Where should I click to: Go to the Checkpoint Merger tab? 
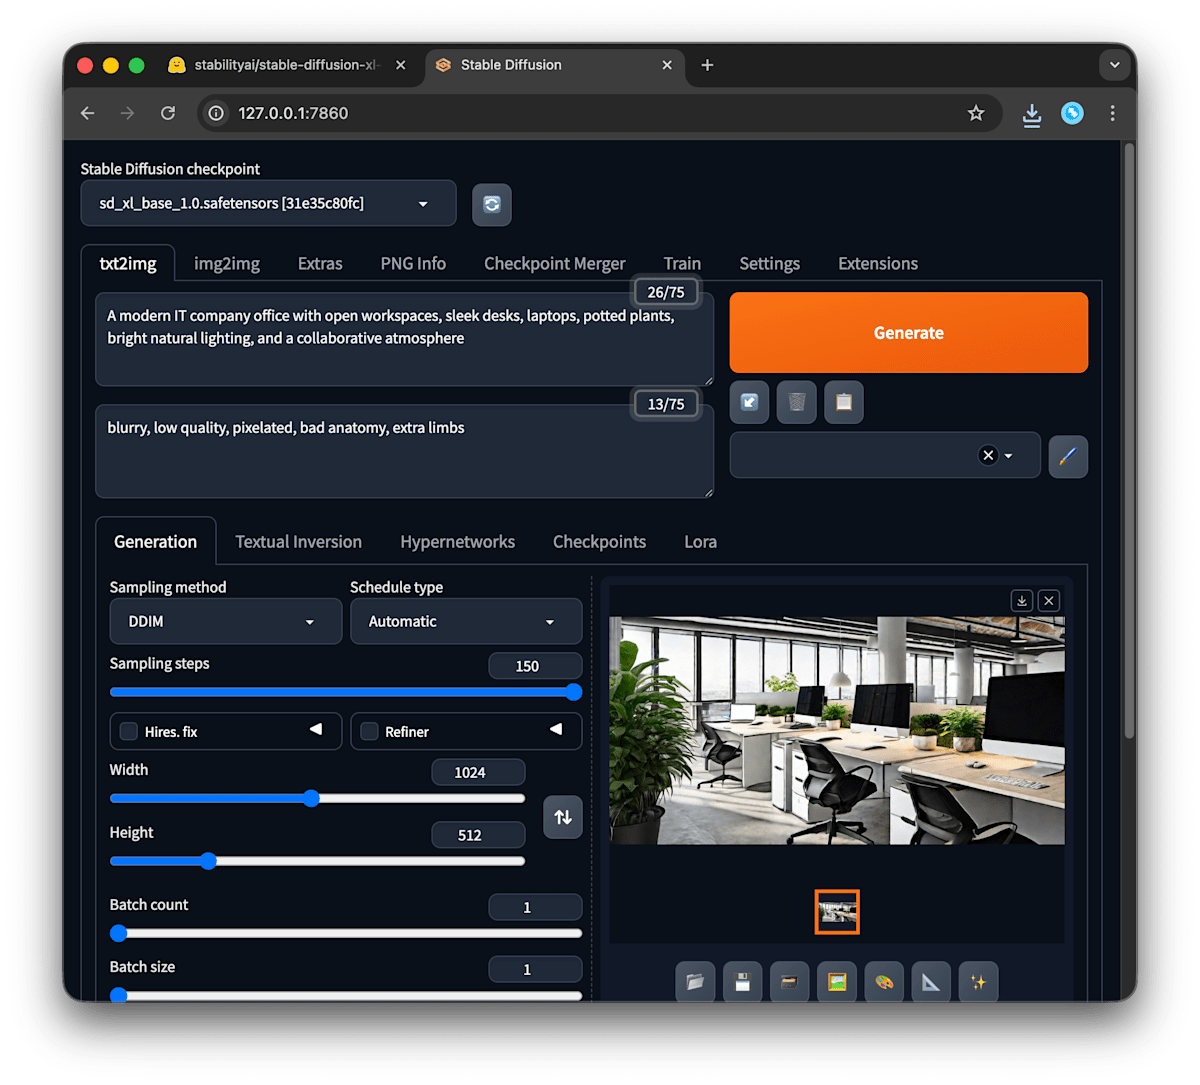click(555, 264)
